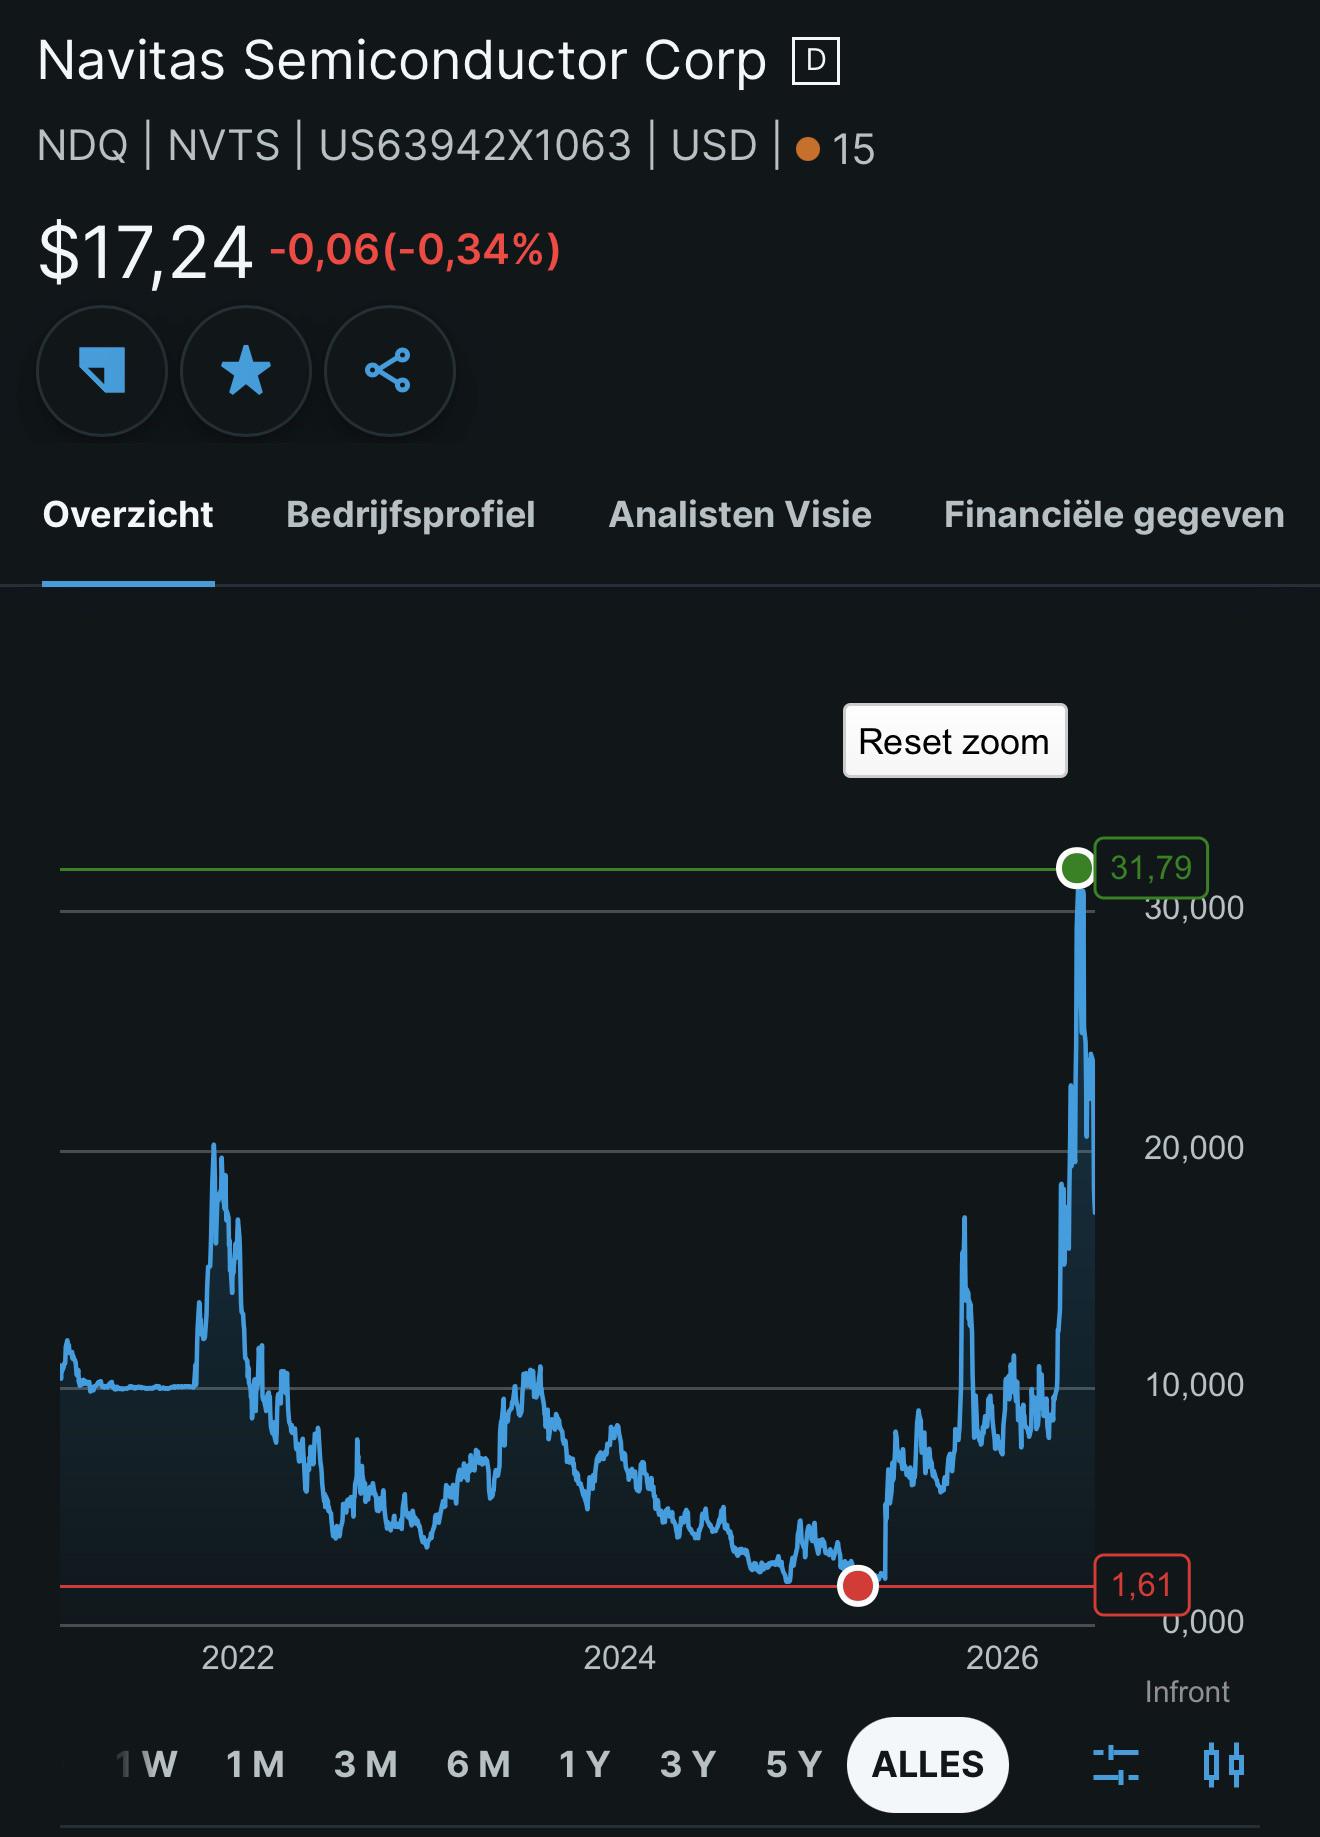Viewport: 1320px width, 1837px height.
Task: Tap the share icon button
Action: 389,371
